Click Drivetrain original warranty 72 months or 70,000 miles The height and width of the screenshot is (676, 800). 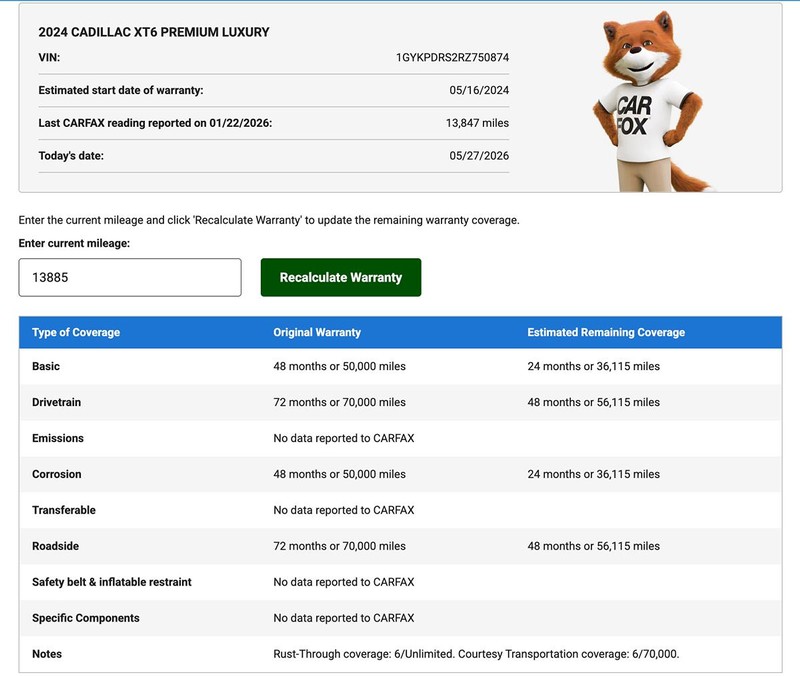[339, 402]
